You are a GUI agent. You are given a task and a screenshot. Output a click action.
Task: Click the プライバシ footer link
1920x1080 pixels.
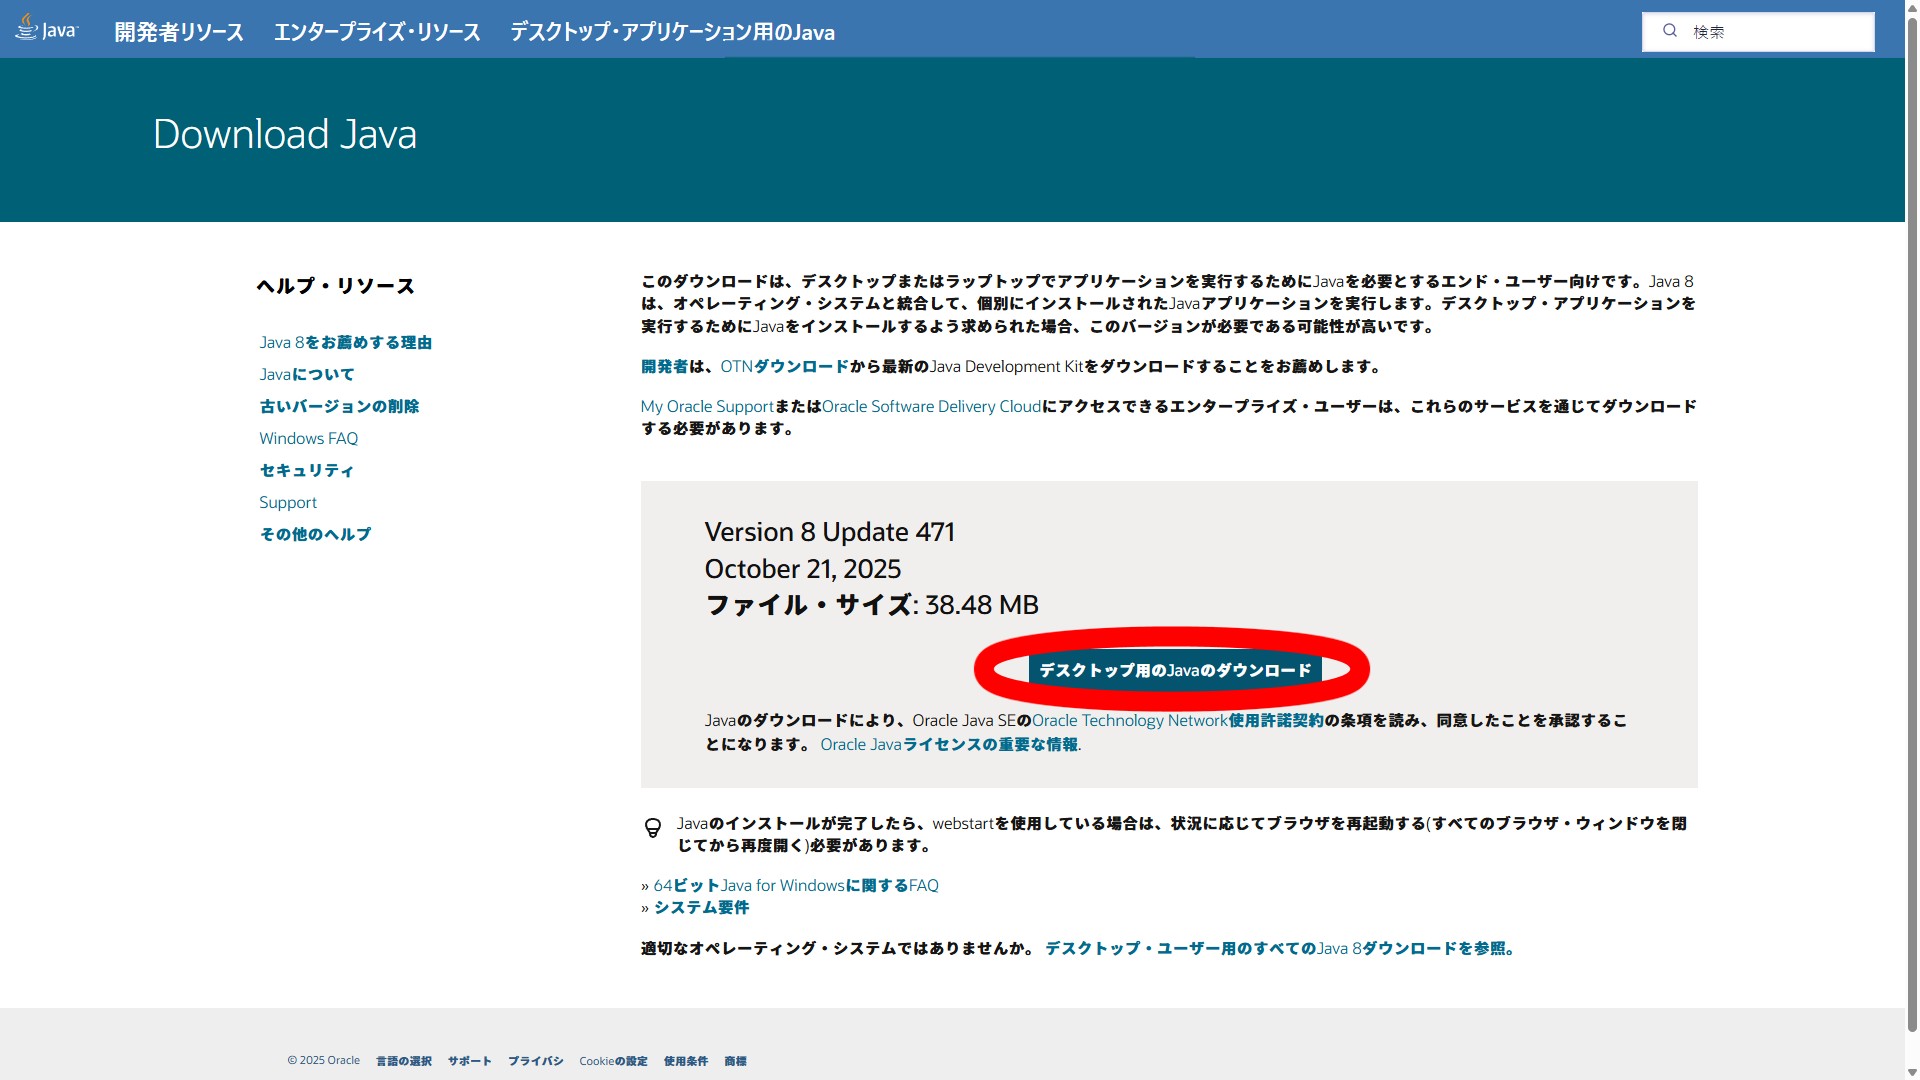click(536, 1061)
